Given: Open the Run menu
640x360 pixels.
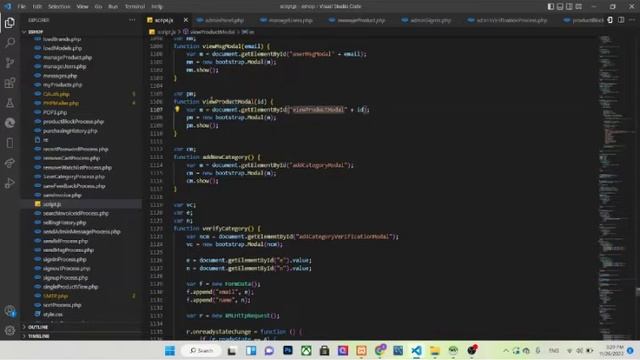Looking at the screenshot, I should [x=113, y=7].
